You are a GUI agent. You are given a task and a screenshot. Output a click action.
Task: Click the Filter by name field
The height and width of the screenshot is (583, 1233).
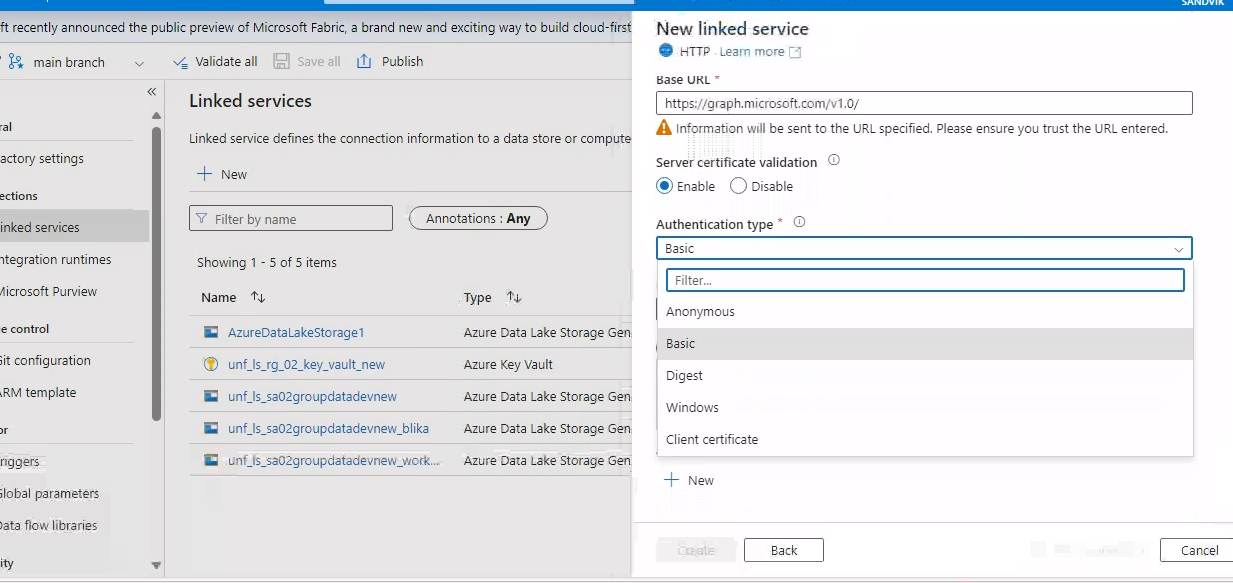(x=291, y=218)
